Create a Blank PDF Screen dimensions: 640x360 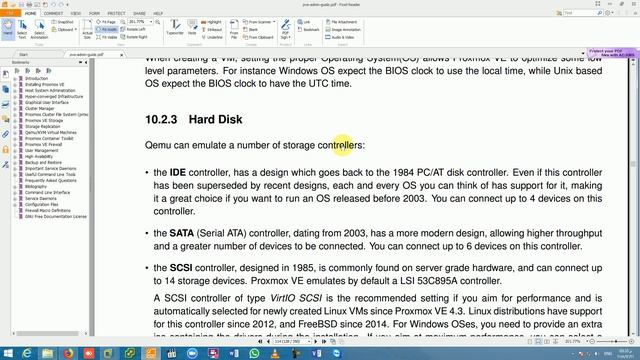250,29
